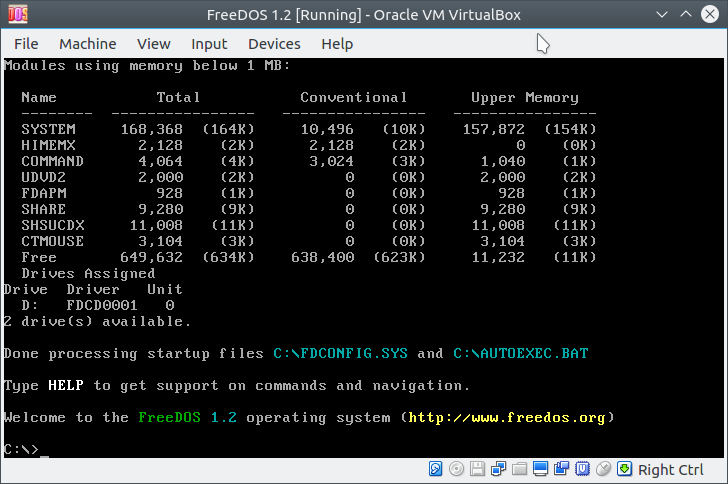Screen dimensions: 728x484
Task: Click the DOS icon in the title bar
Action: (18, 14)
